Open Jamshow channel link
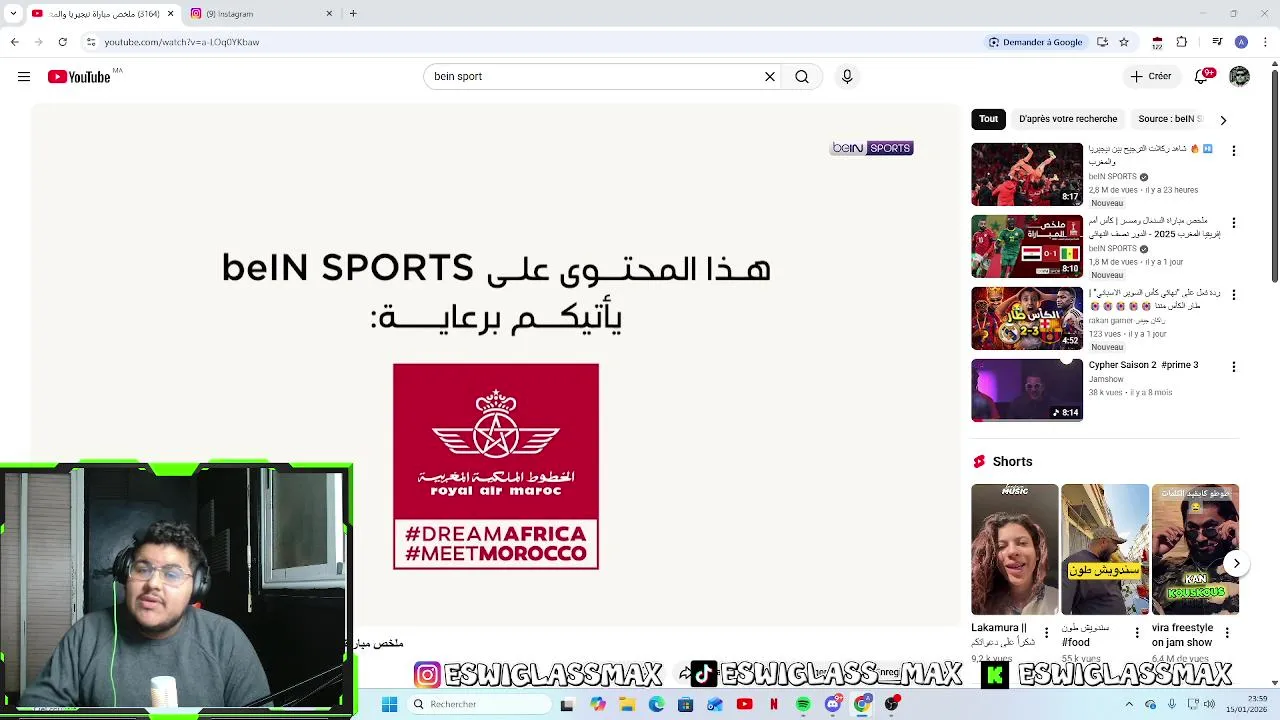The width and height of the screenshot is (1280, 720). 1106,380
